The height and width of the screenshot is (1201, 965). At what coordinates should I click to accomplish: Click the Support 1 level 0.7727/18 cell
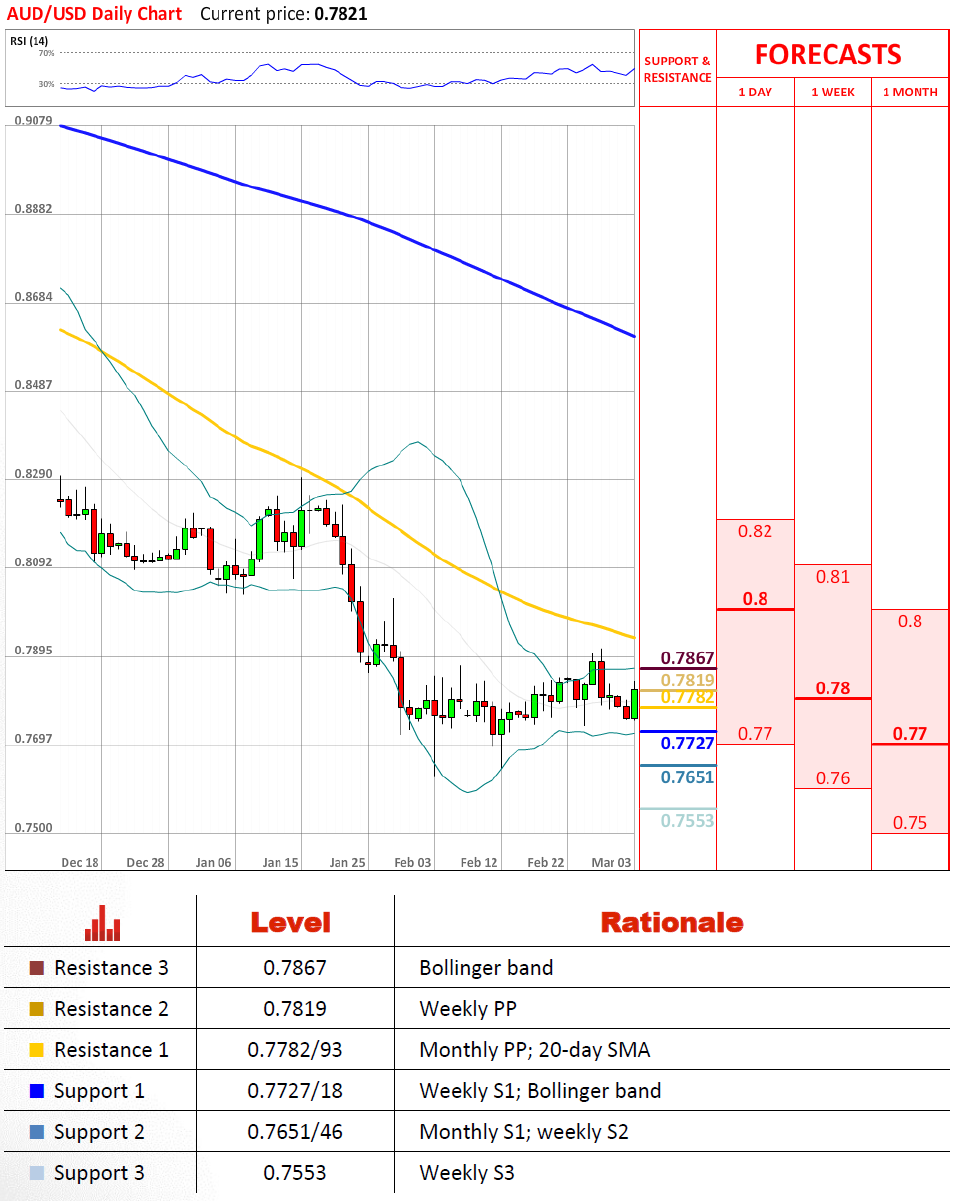coord(295,1091)
